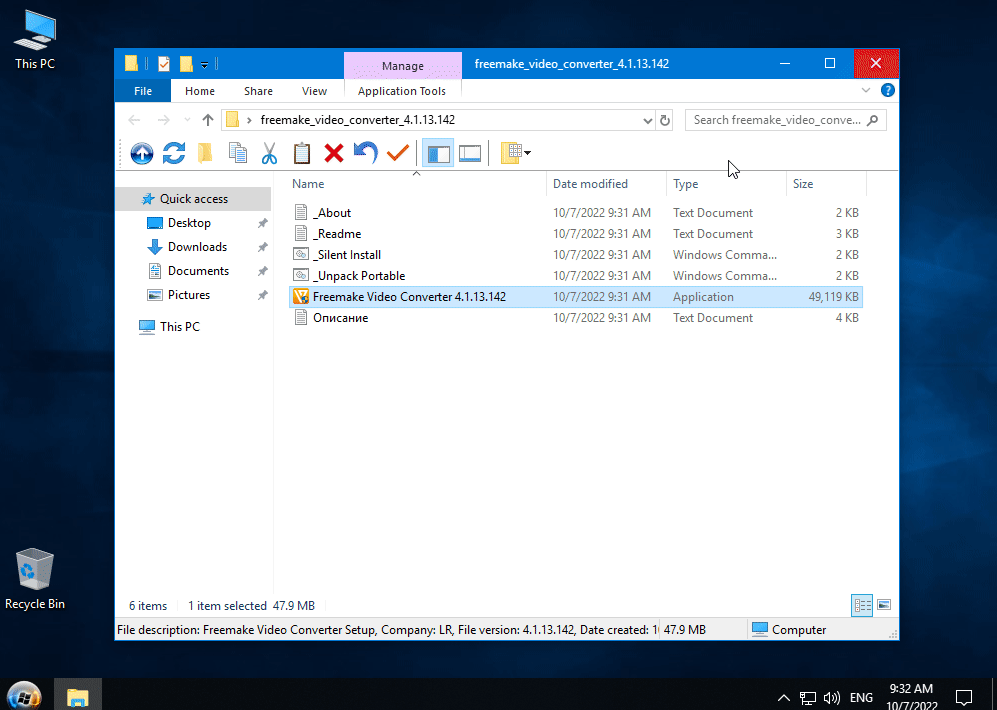Screen dimensions: 997x710
Task: Go up one folder level with Up arrow
Action: click(x=207, y=119)
